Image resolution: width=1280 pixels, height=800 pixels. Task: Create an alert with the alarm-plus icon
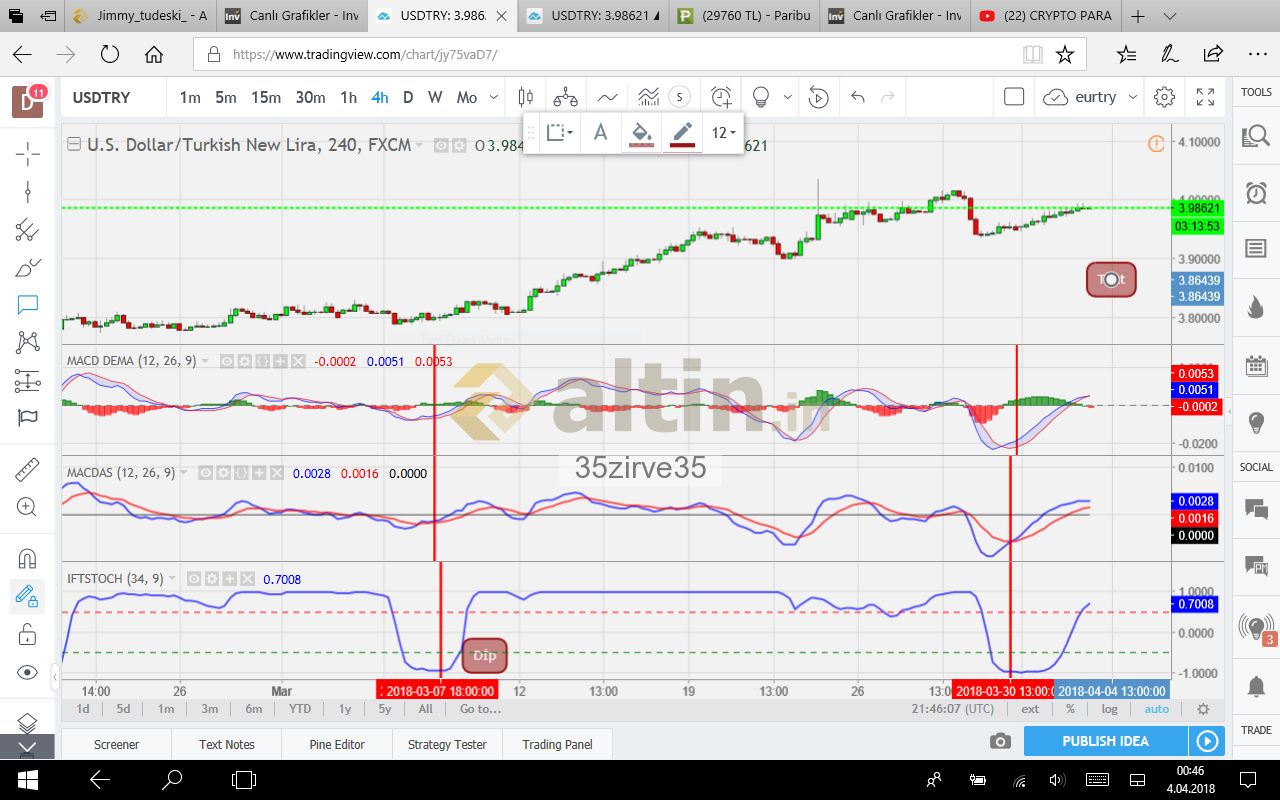coord(721,97)
